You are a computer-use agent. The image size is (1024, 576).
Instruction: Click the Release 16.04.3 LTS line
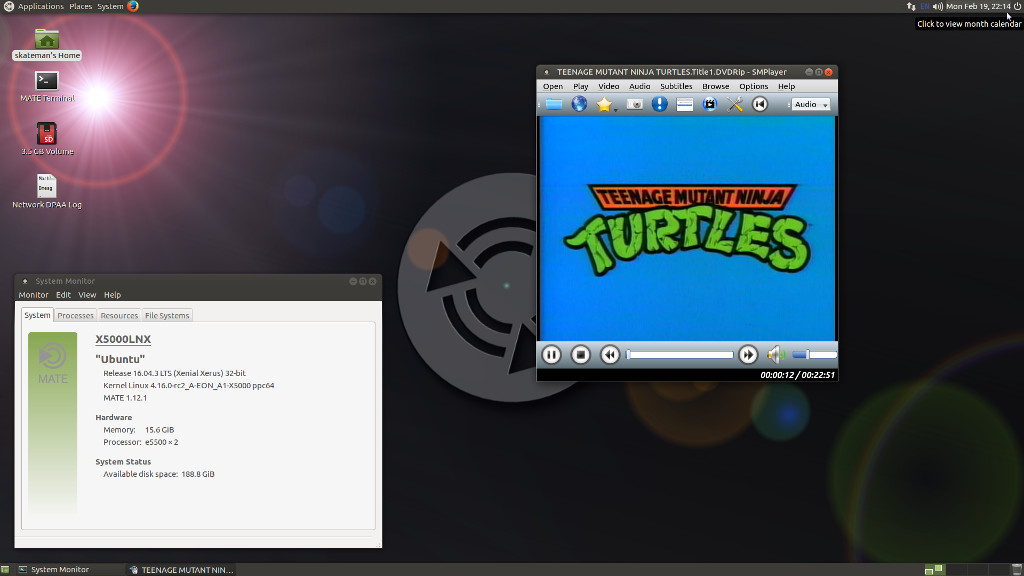point(174,374)
